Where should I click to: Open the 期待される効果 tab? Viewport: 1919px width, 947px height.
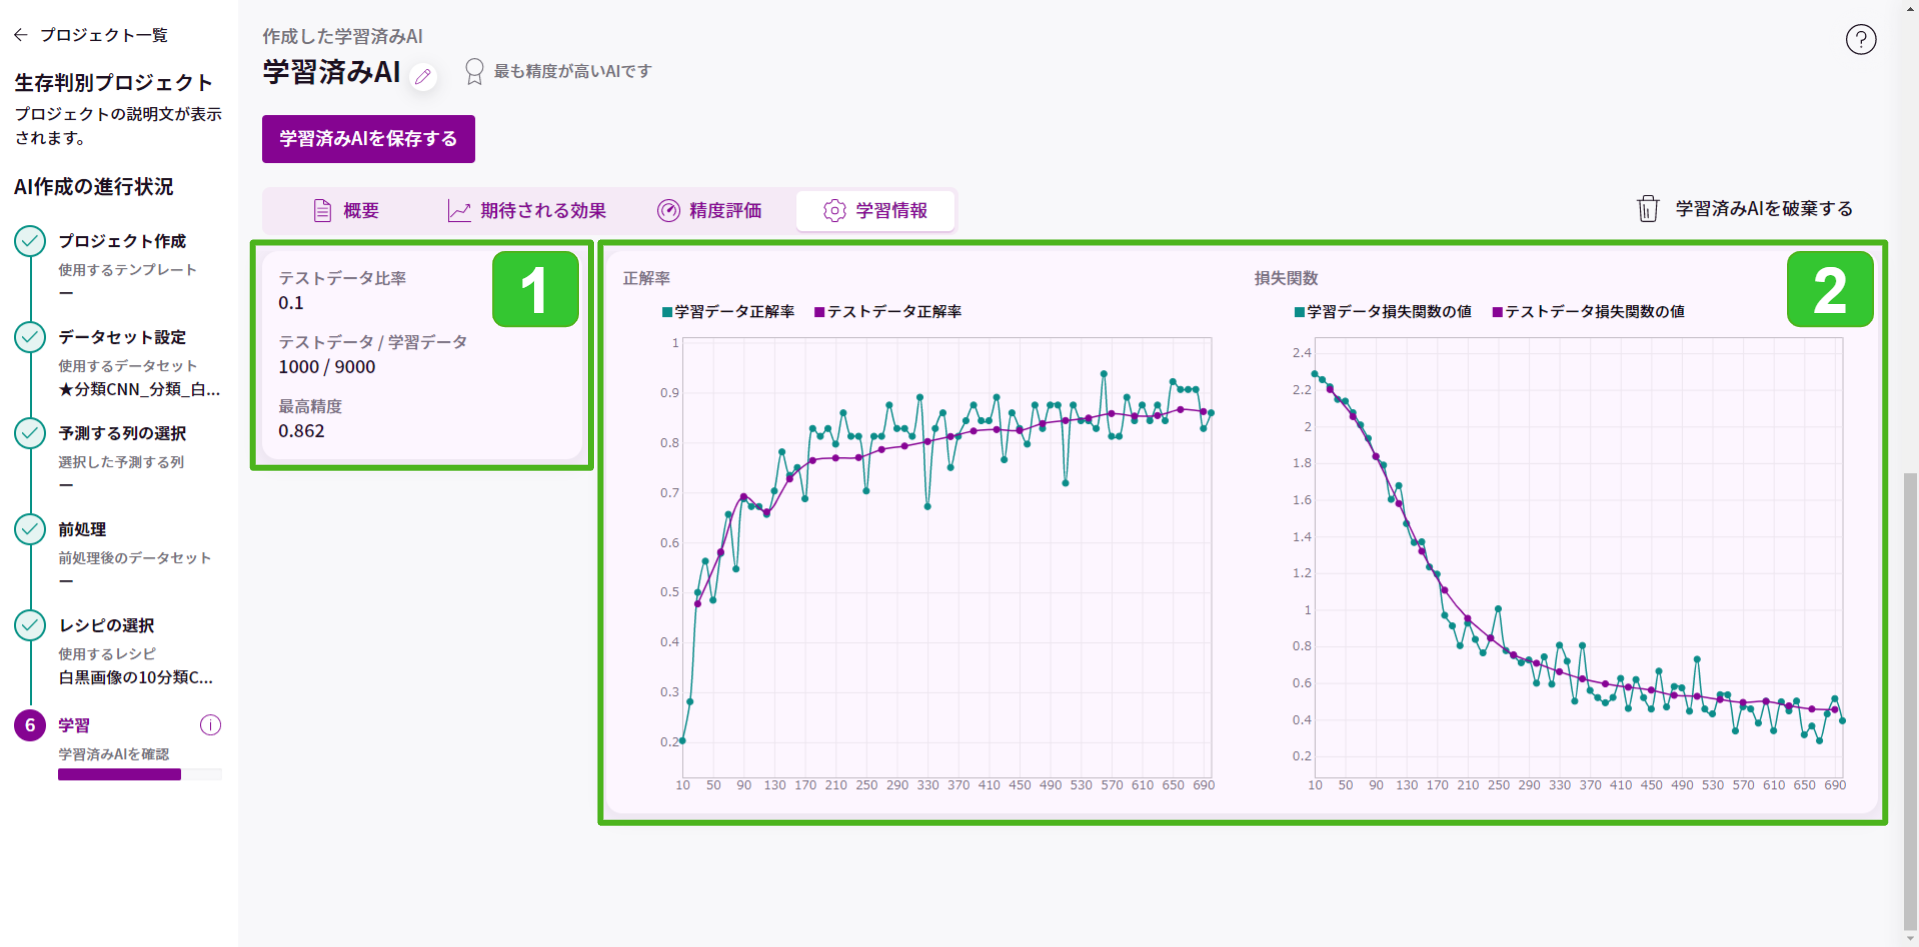pyautogui.click(x=527, y=211)
